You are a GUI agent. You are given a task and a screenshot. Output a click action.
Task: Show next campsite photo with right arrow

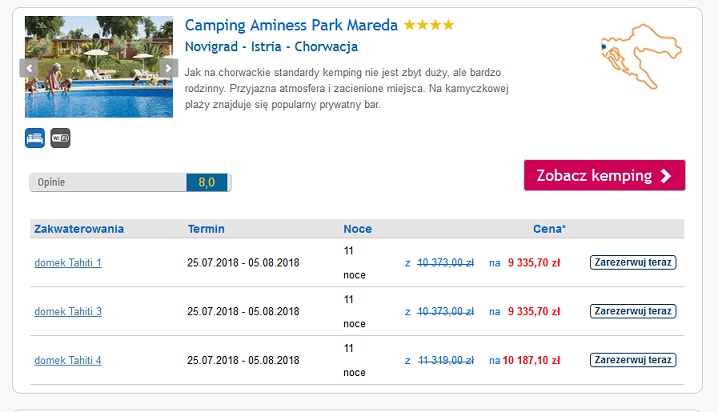pyautogui.click(x=168, y=68)
